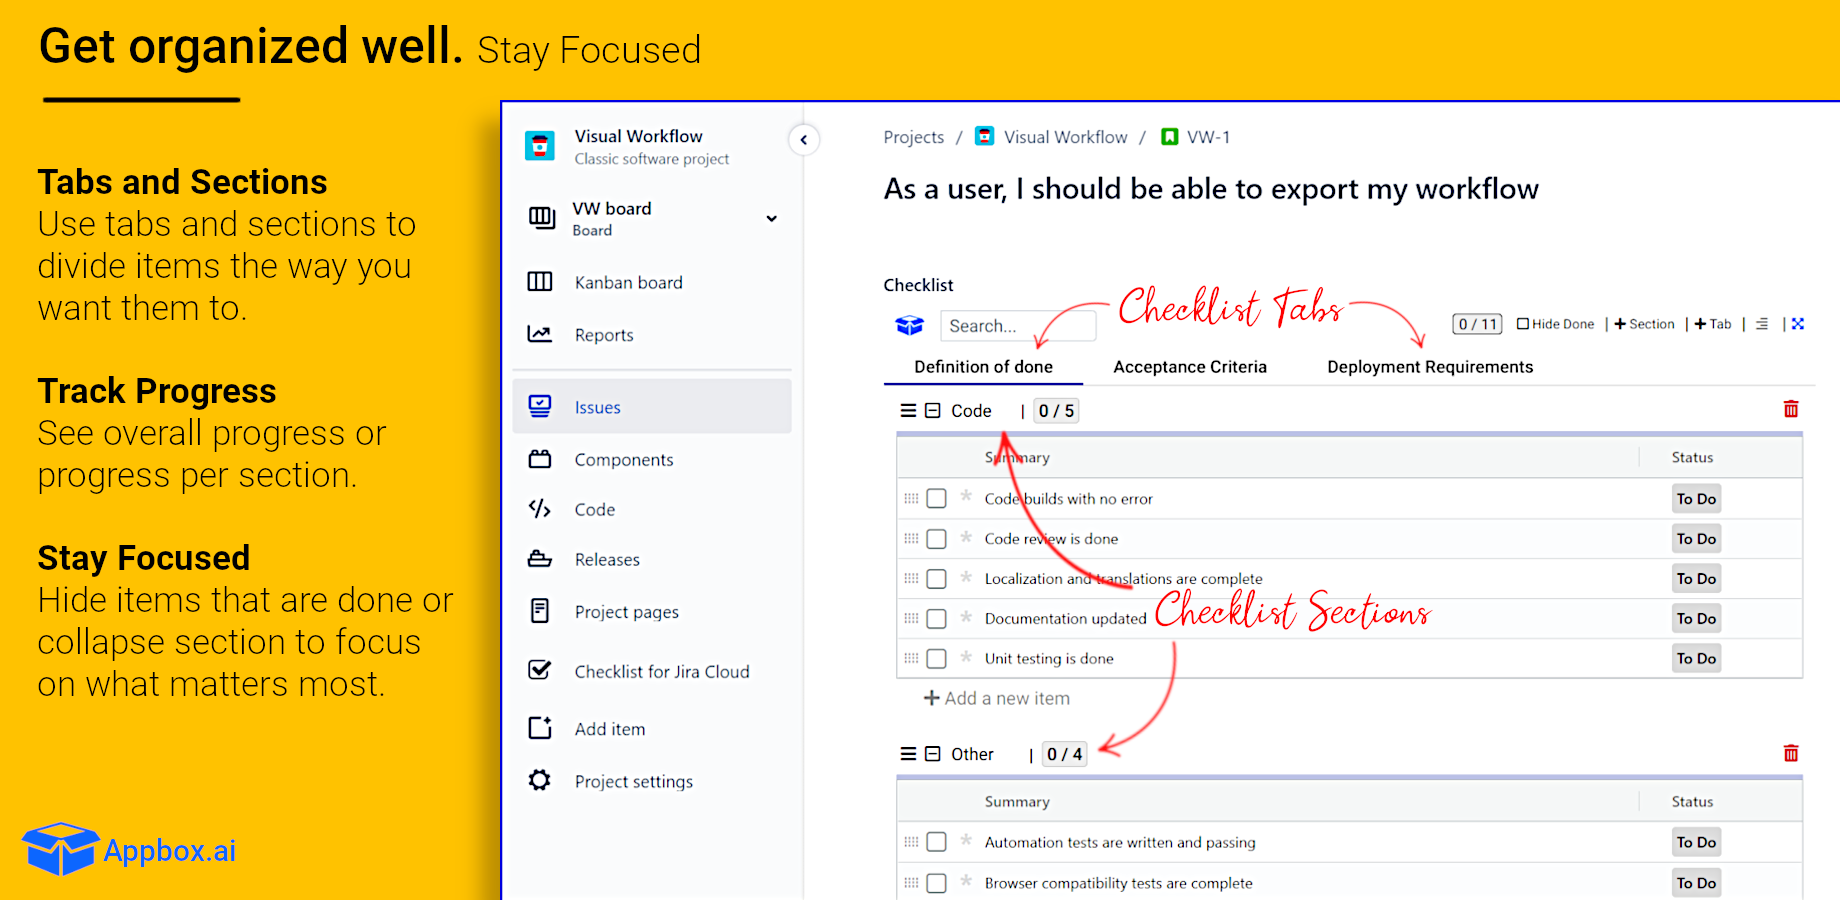
Task: Check the 'Documentation updated' item
Action: click(x=936, y=619)
